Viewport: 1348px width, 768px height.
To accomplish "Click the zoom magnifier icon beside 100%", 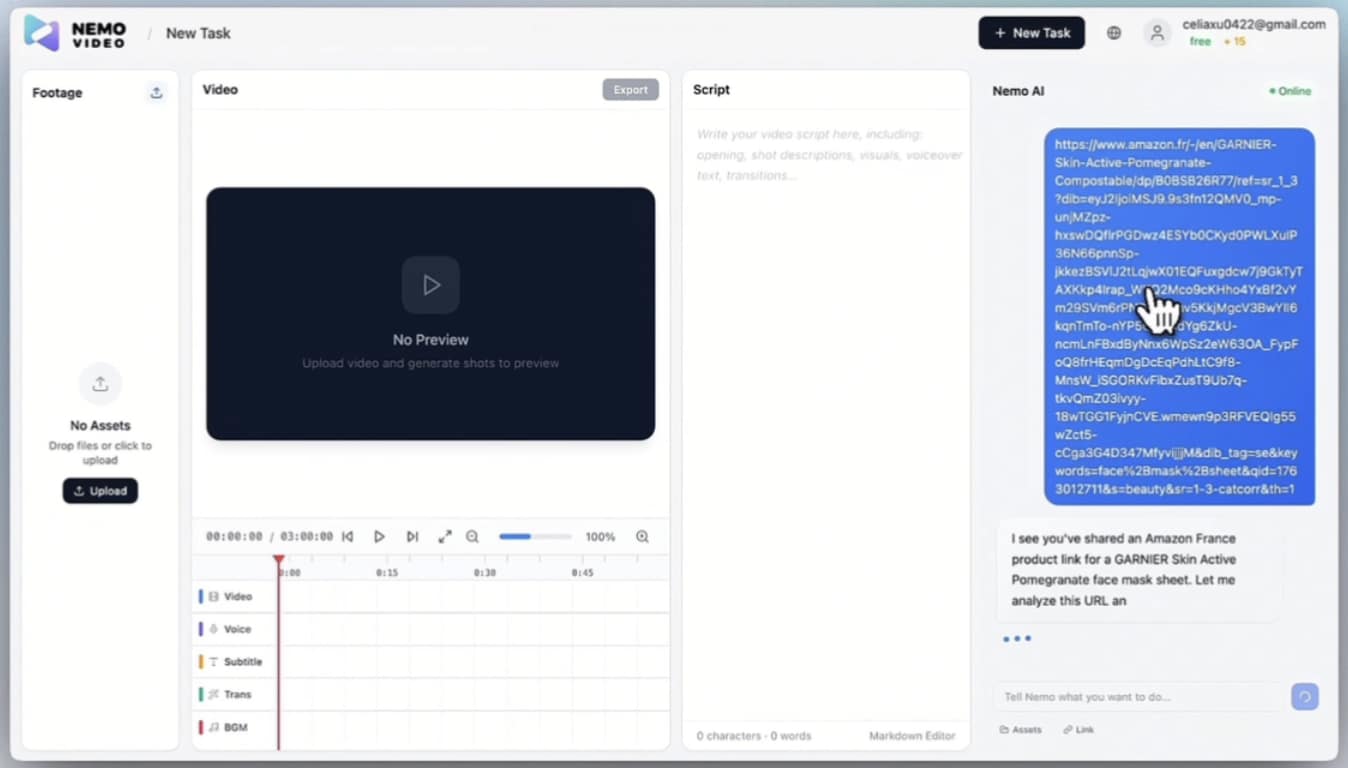I will pyautogui.click(x=643, y=536).
